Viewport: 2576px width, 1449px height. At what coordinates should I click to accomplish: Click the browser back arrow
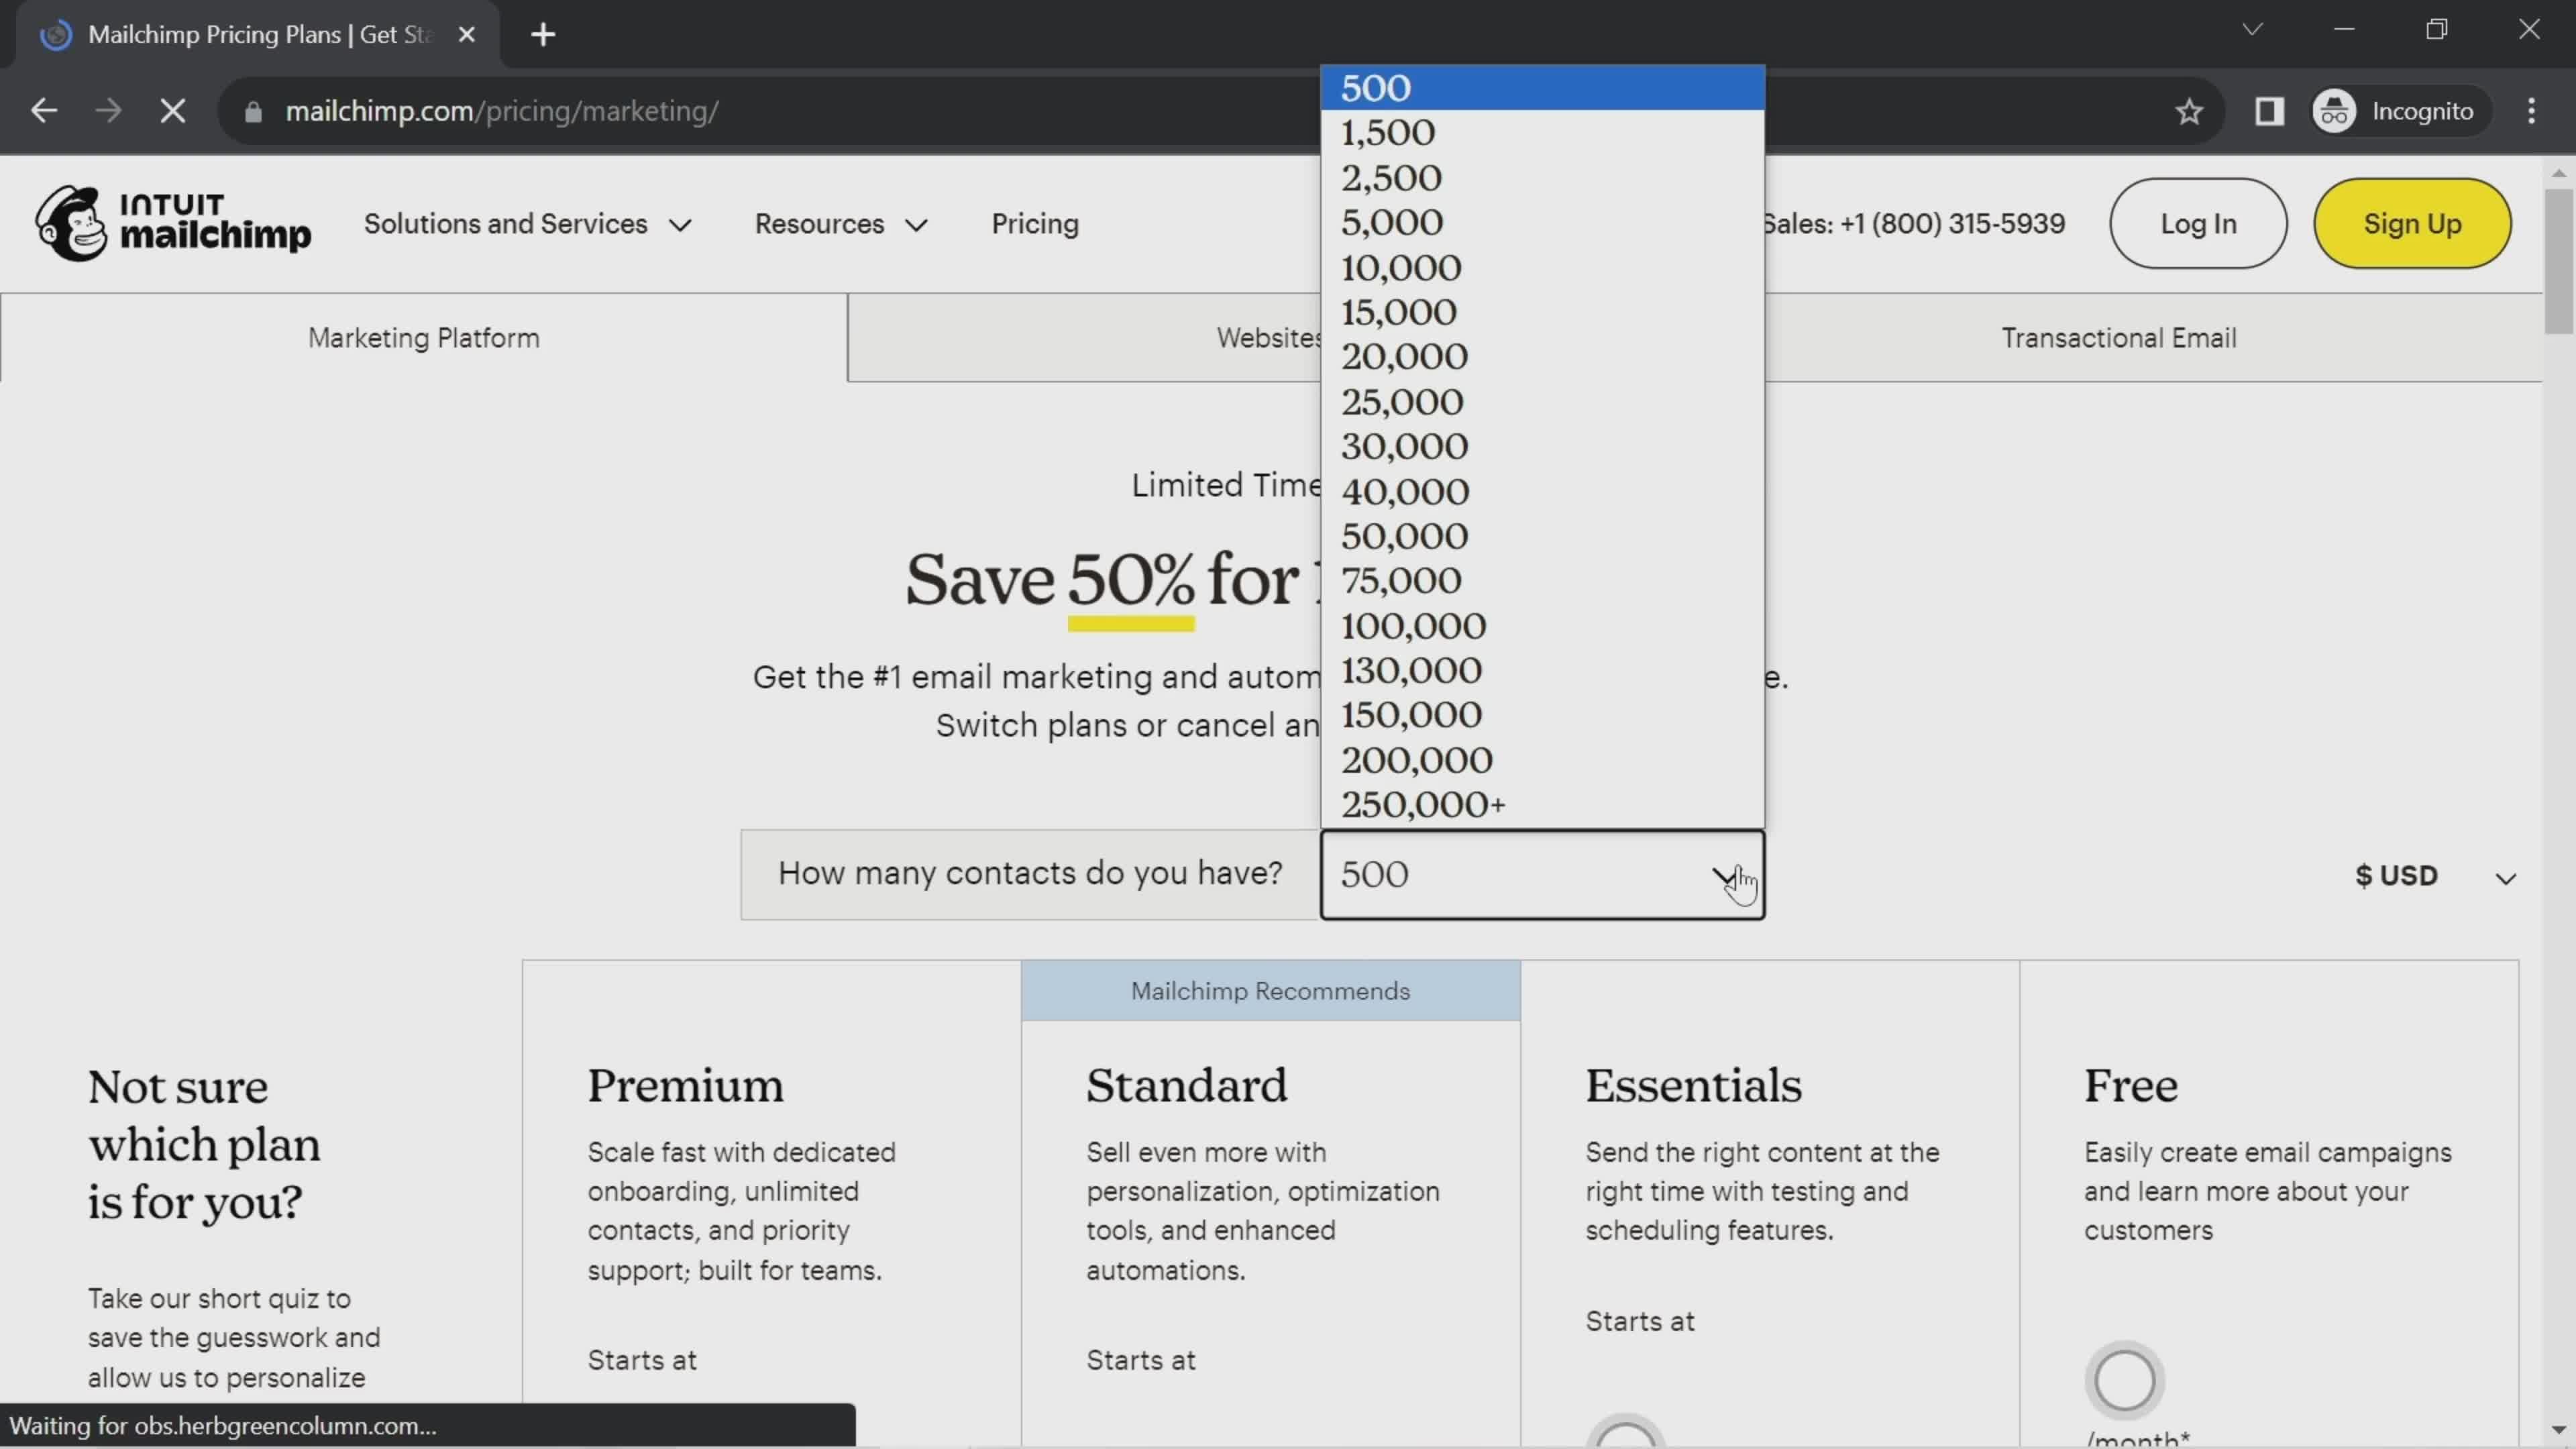[x=44, y=111]
